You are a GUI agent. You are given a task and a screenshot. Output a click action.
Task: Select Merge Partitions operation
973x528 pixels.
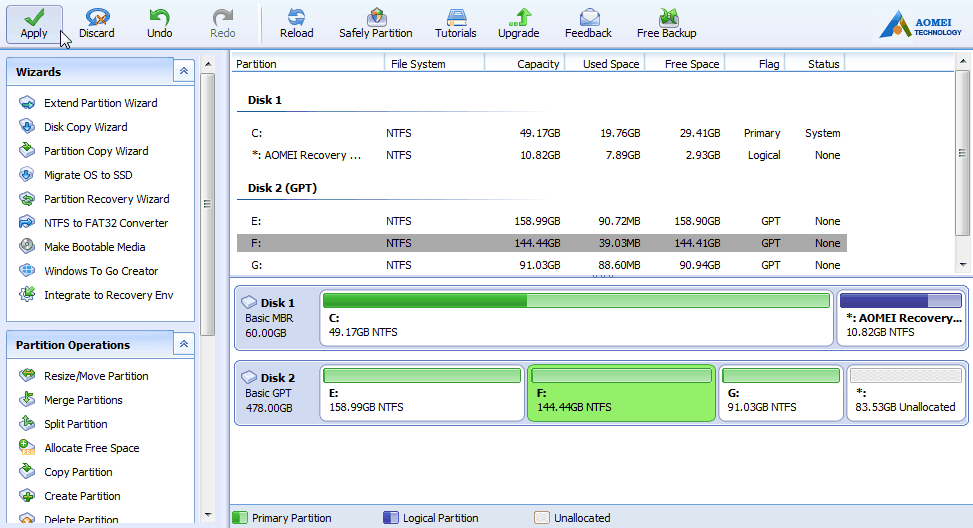pos(83,400)
